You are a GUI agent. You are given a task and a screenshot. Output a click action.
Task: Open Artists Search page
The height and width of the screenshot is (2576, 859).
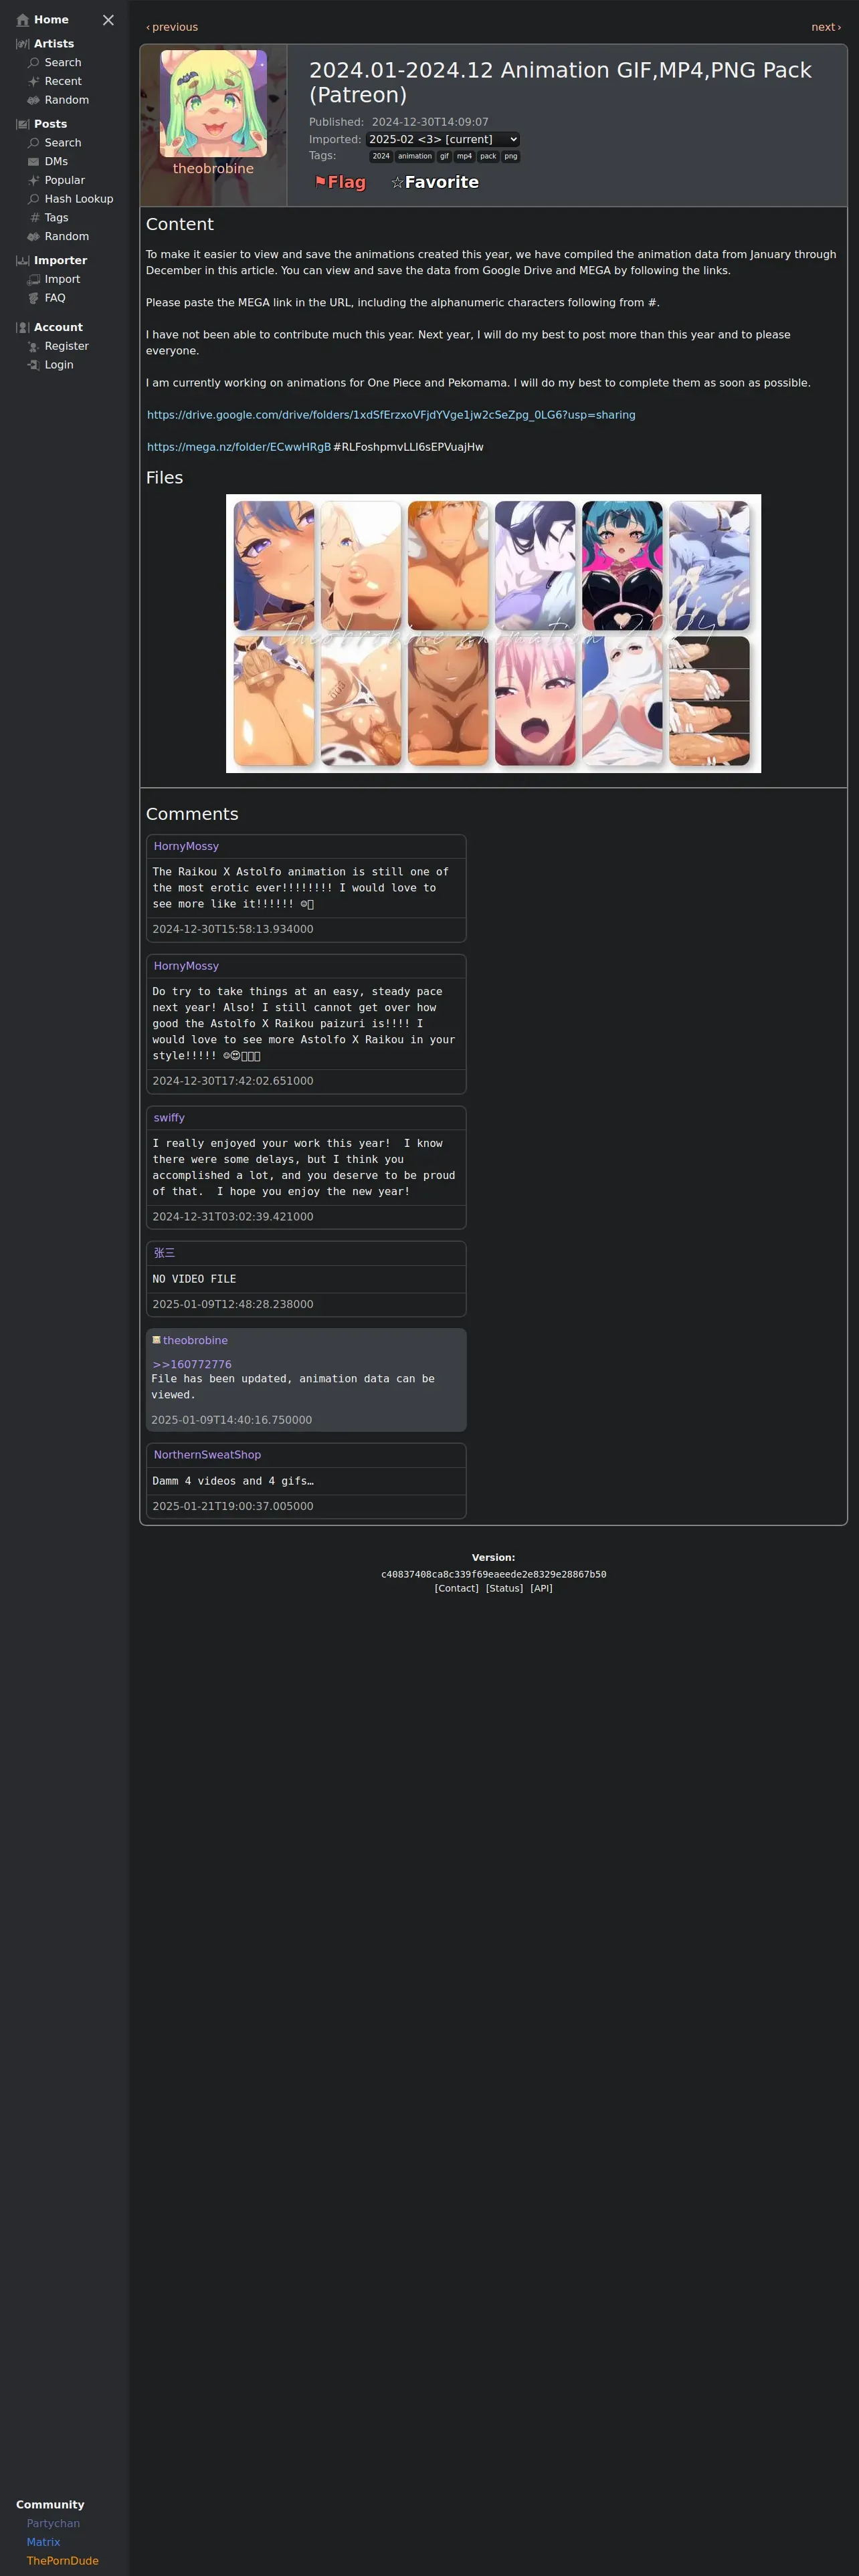(63, 63)
